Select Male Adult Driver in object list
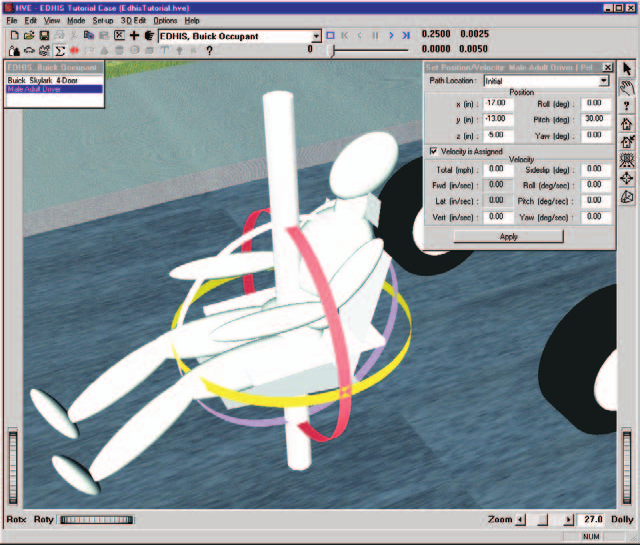Image resolution: width=640 pixels, height=545 pixels. point(54,89)
